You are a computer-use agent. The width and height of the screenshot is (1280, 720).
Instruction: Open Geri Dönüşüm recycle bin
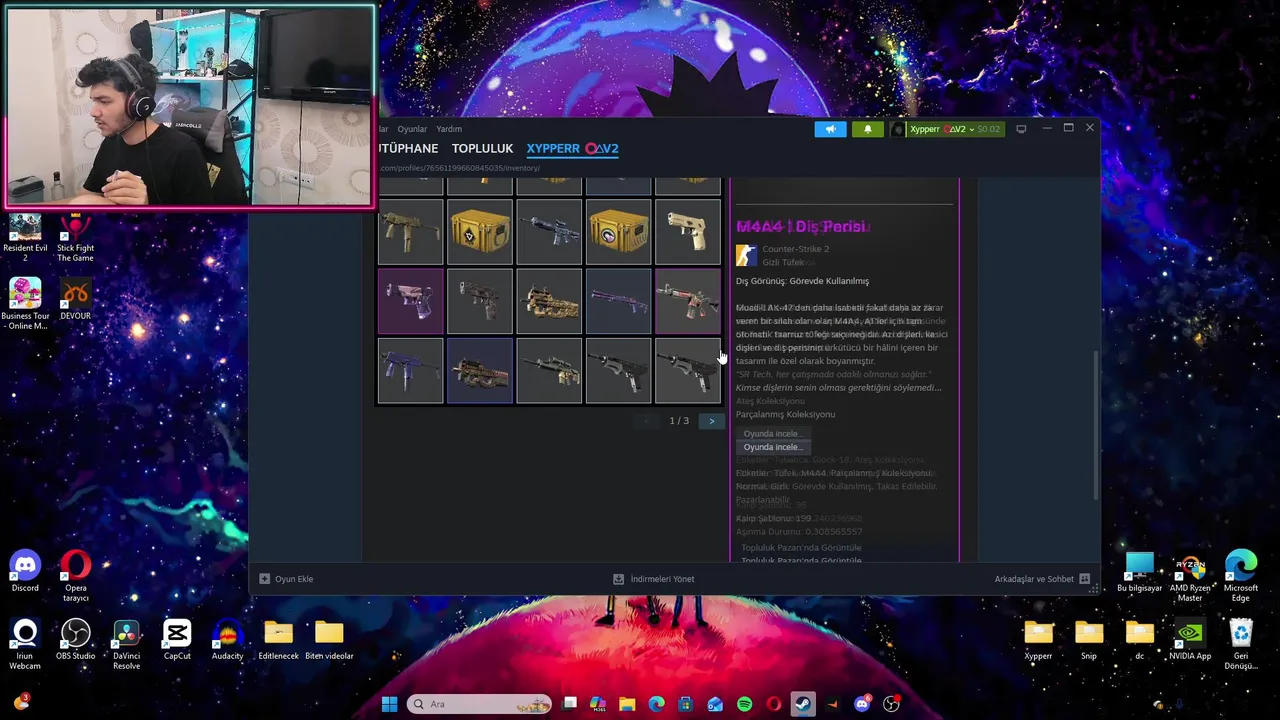pos(1241,644)
